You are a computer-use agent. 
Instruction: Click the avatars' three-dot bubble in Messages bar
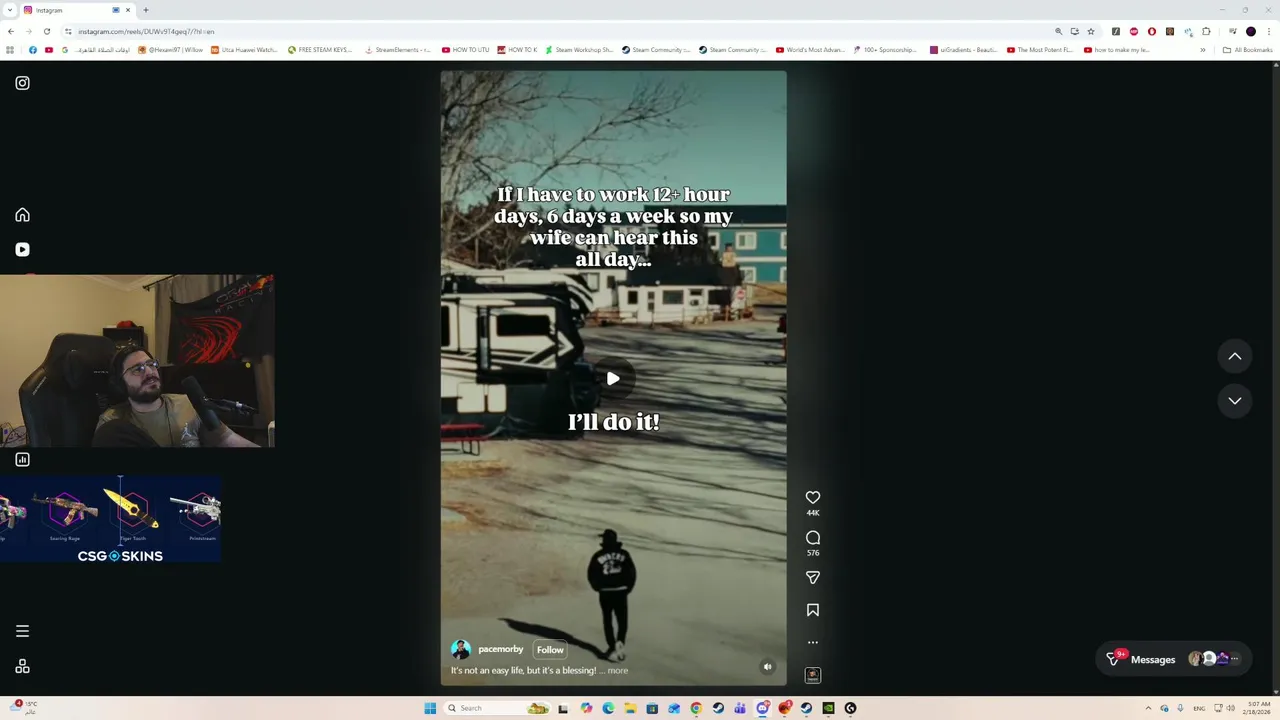1235,659
